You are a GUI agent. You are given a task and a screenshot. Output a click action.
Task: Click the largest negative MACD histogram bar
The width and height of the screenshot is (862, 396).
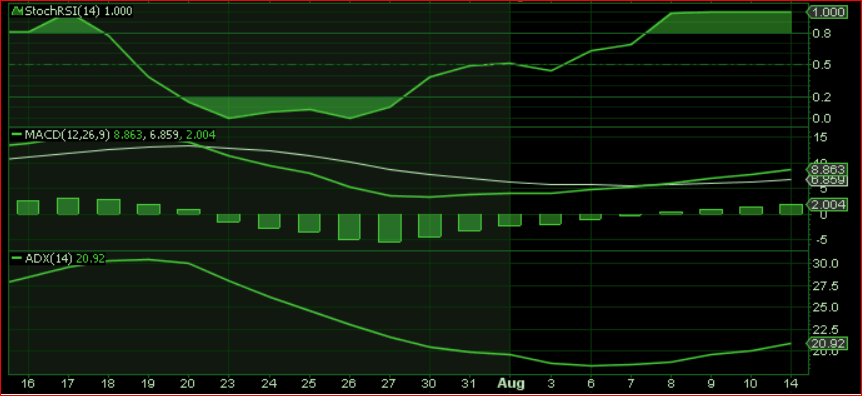tap(390, 228)
